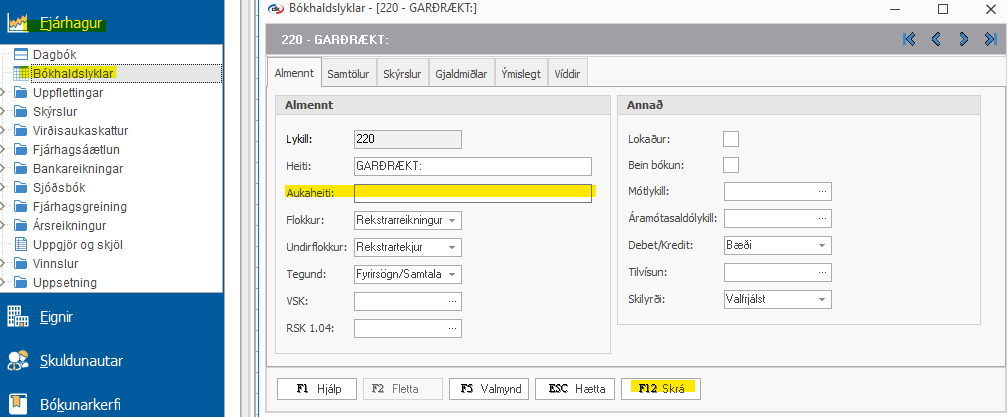Open the Skuldunautar module icon

pyautogui.click(x=17, y=360)
